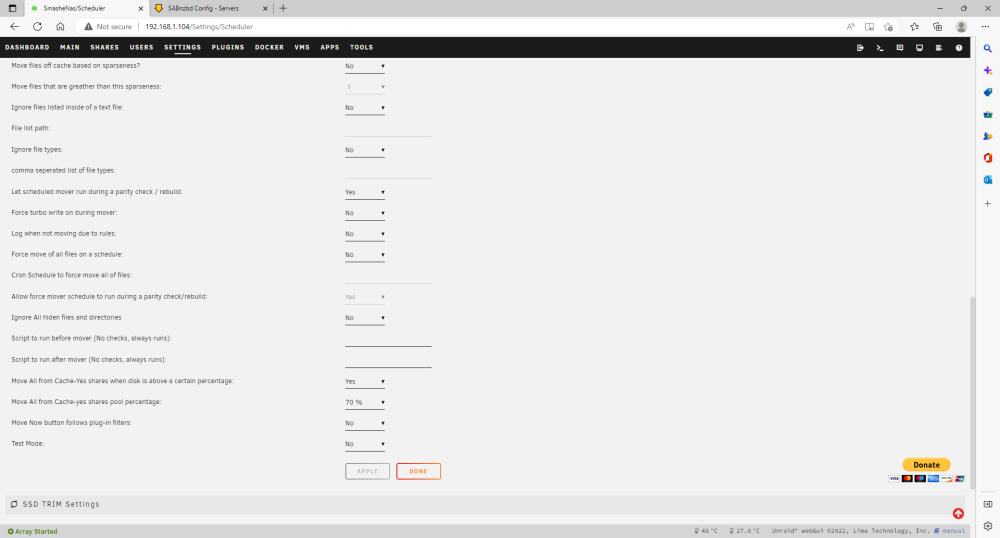1000x538 pixels.
Task: Click the Unraid info monitor icon
Action: point(919,48)
